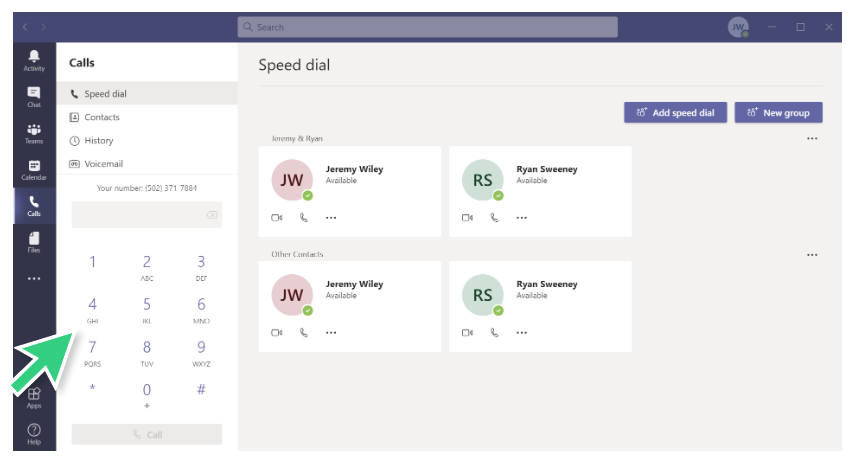Click the phone number entry field
This screenshot has height=467, width=854.
pos(147,215)
